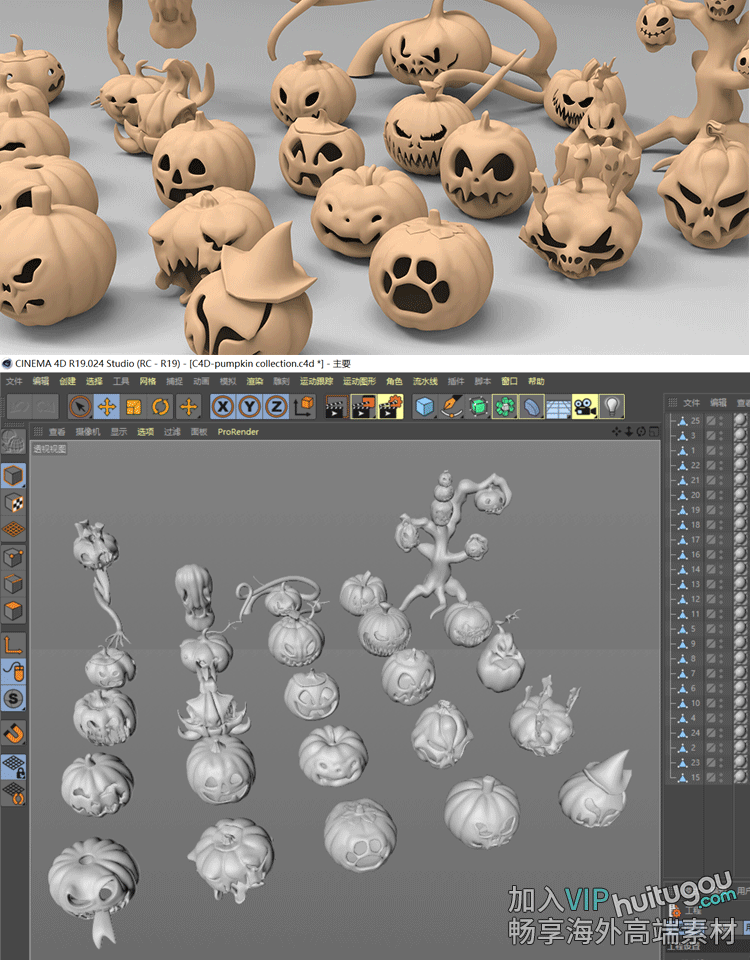Toggle X axis lock
The width and height of the screenshot is (750, 960).
click(x=223, y=406)
